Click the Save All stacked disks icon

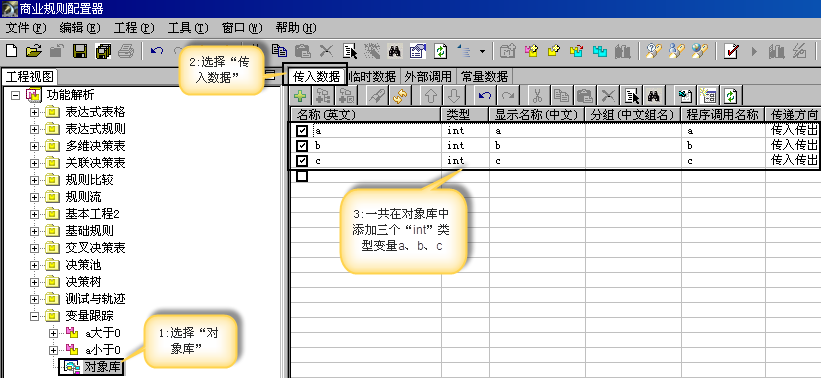(x=103, y=51)
